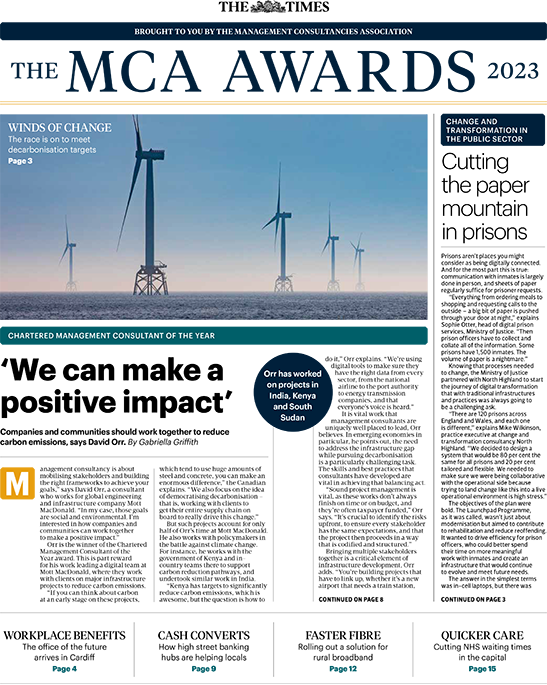Click paragraph starting 'Knowing that processes needed'
547x685 pixels.
coord(492,386)
